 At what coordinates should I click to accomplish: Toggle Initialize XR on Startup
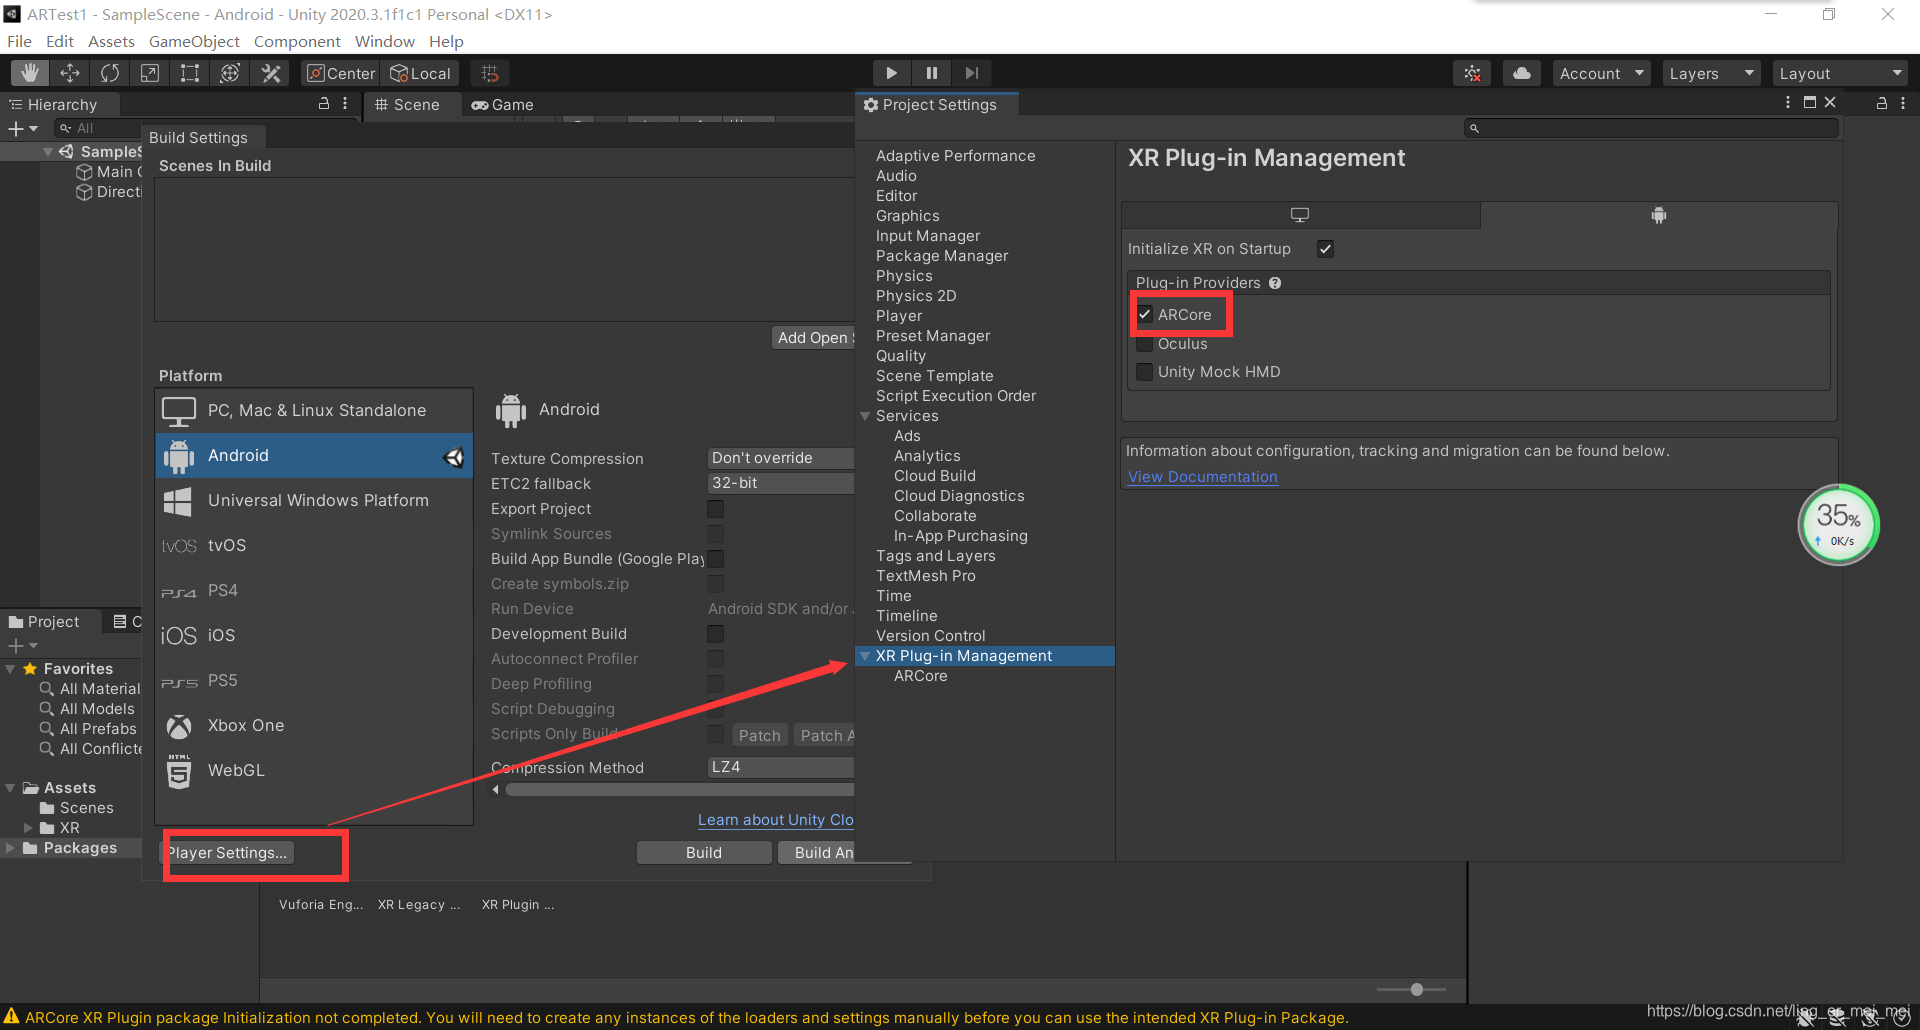pos(1325,249)
